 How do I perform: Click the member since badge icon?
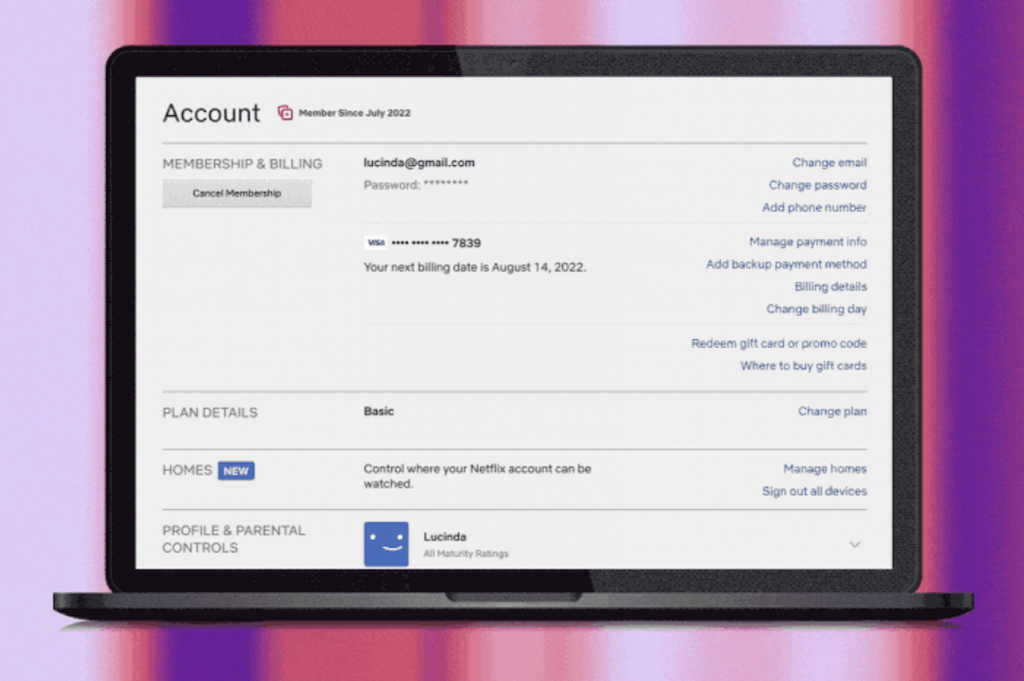coord(285,113)
